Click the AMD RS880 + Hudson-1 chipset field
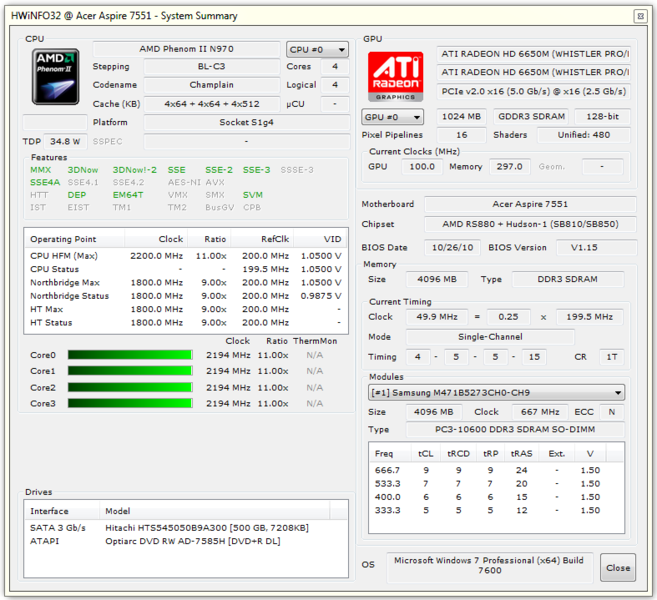Image resolution: width=657 pixels, height=600 pixels. click(530, 224)
